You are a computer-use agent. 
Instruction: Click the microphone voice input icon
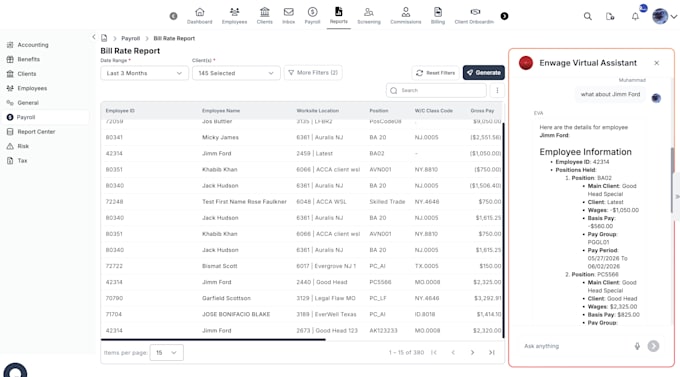pyautogui.click(x=637, y=346)
